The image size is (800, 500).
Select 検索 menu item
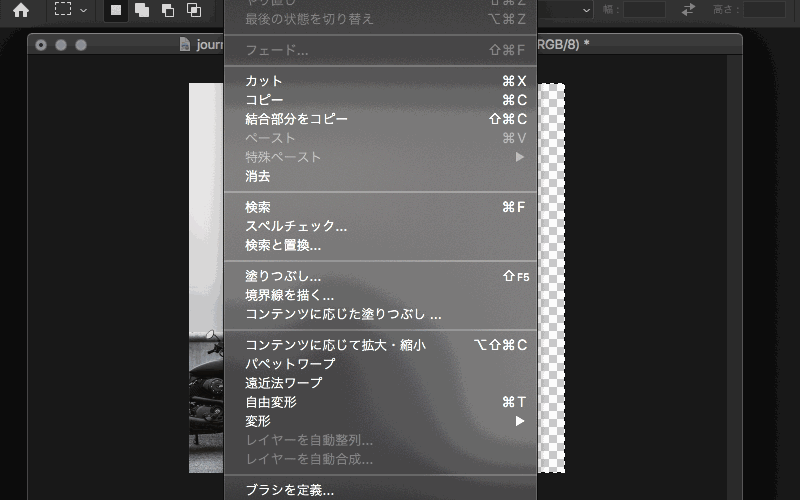click(381, 207)
